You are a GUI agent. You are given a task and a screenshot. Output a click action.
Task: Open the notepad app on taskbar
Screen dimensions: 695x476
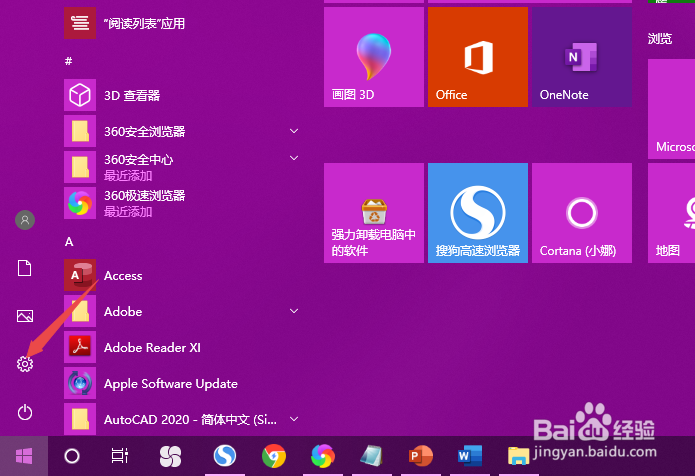pyautogui.click(x=371, y=456)
